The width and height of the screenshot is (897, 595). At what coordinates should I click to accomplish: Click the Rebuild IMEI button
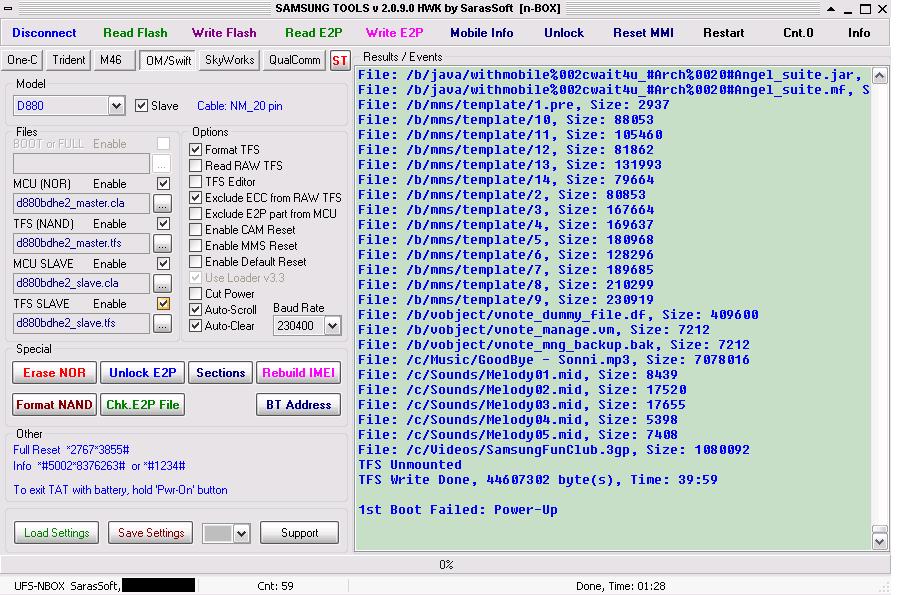pos(298,373)
